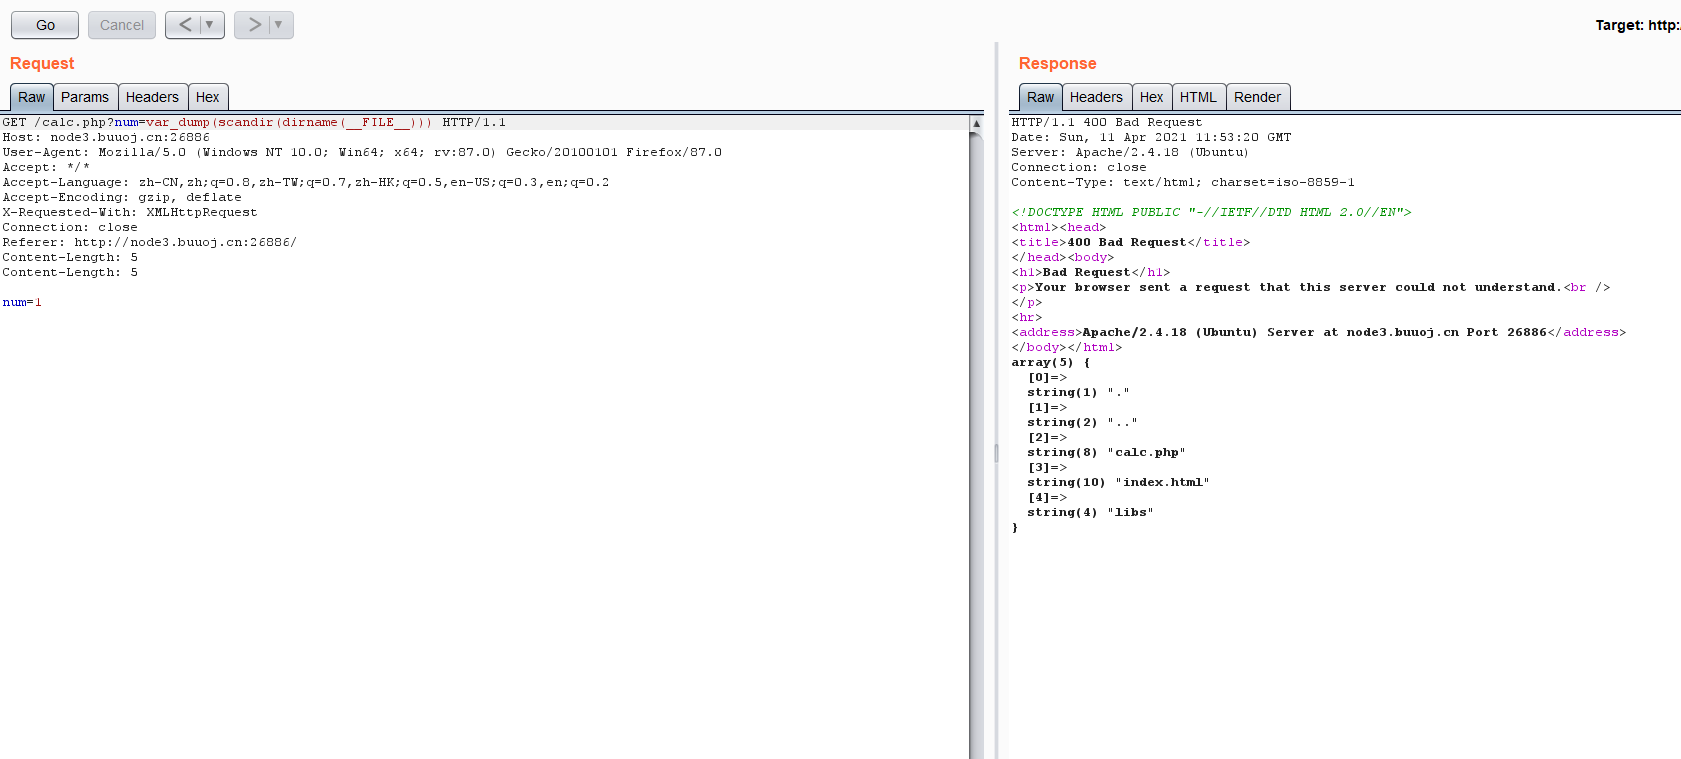The image size is (1681, 759).
Task: Click the Cancel button
Action: (x=122, y=25)
